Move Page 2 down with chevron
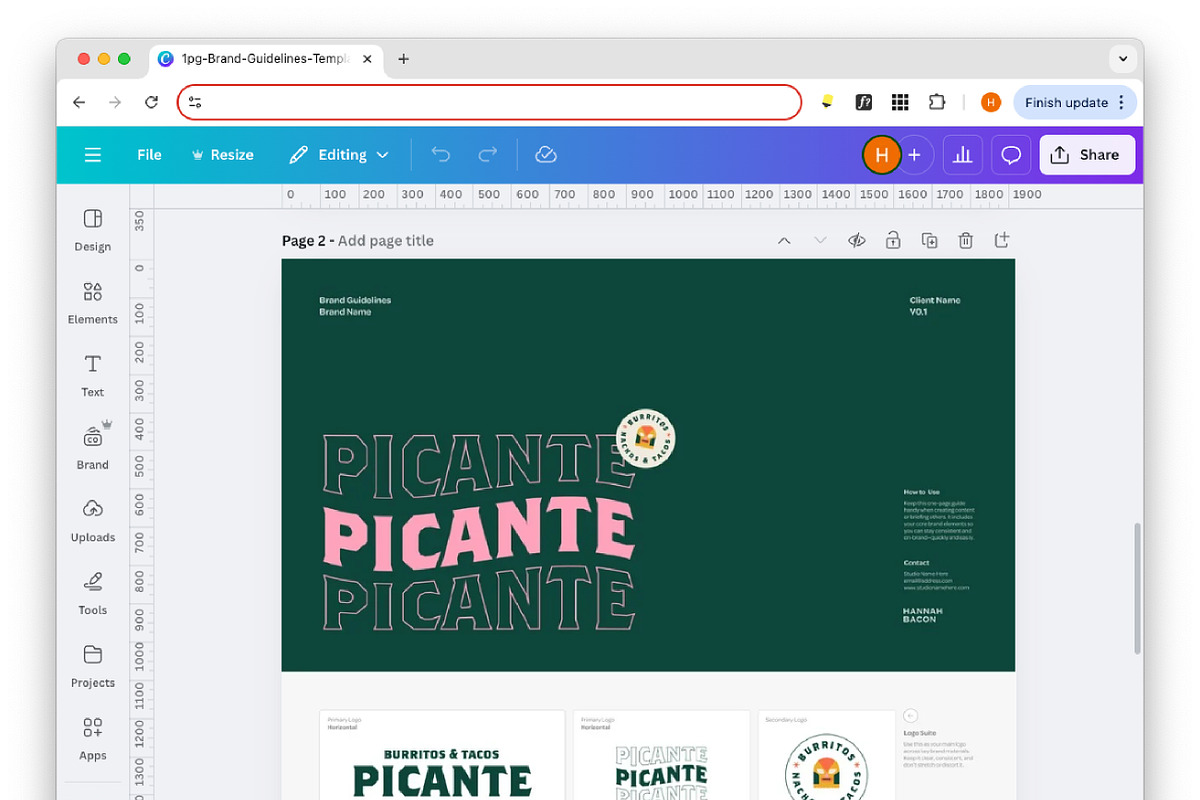The width and height of the screenshot is (1200, 800). [x=820, y=241]
